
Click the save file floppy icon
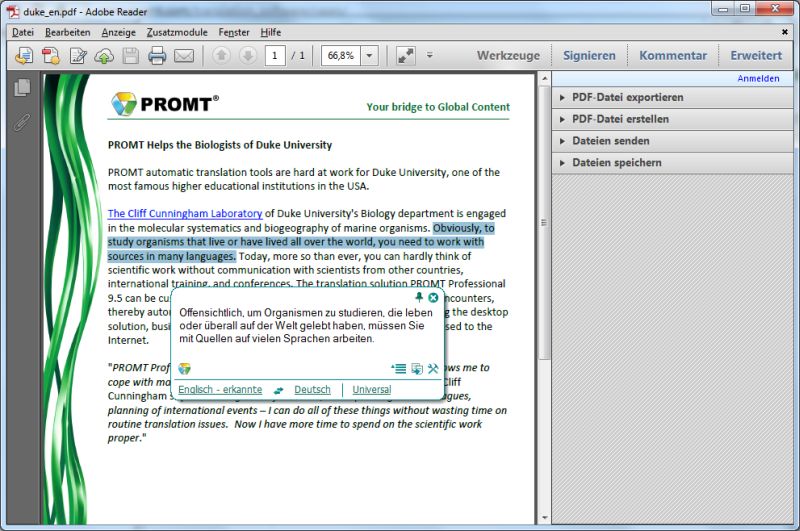point(131,56)
